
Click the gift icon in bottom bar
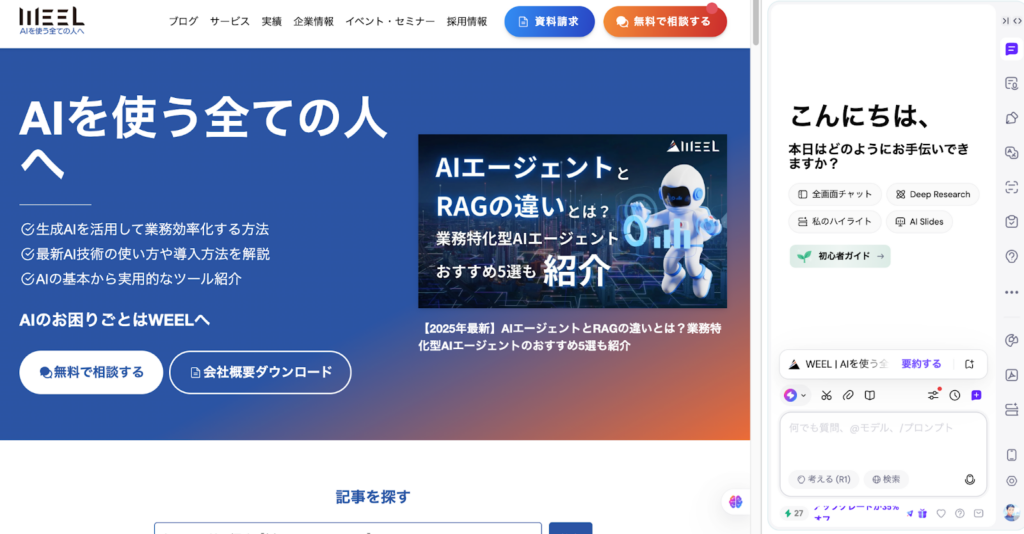point(923,513)
